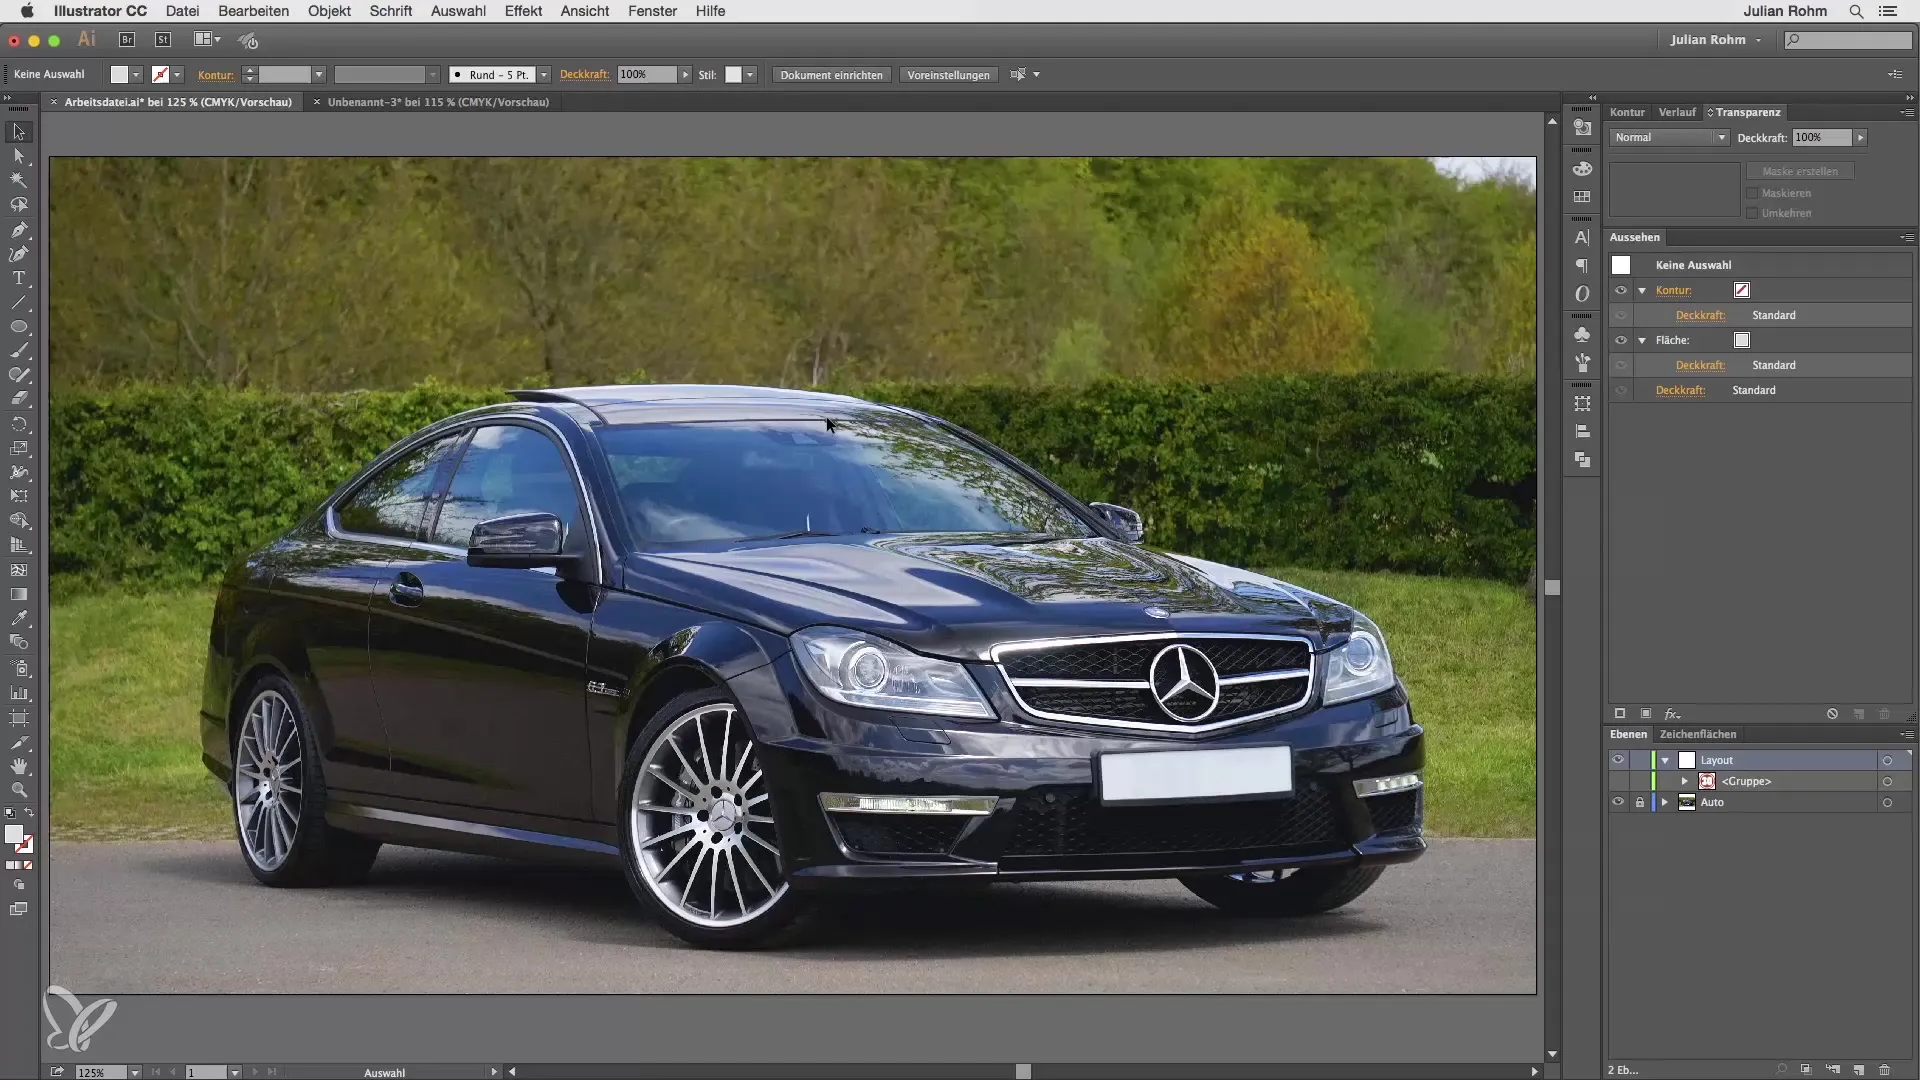Select the Rotate tool

pos(18,424)
